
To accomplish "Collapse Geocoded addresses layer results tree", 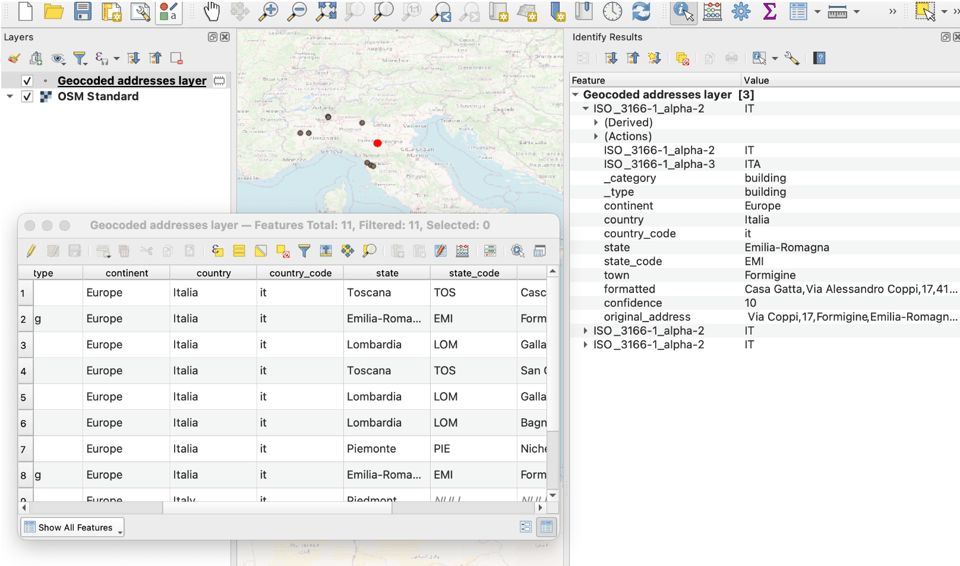I will coord(576,95).
